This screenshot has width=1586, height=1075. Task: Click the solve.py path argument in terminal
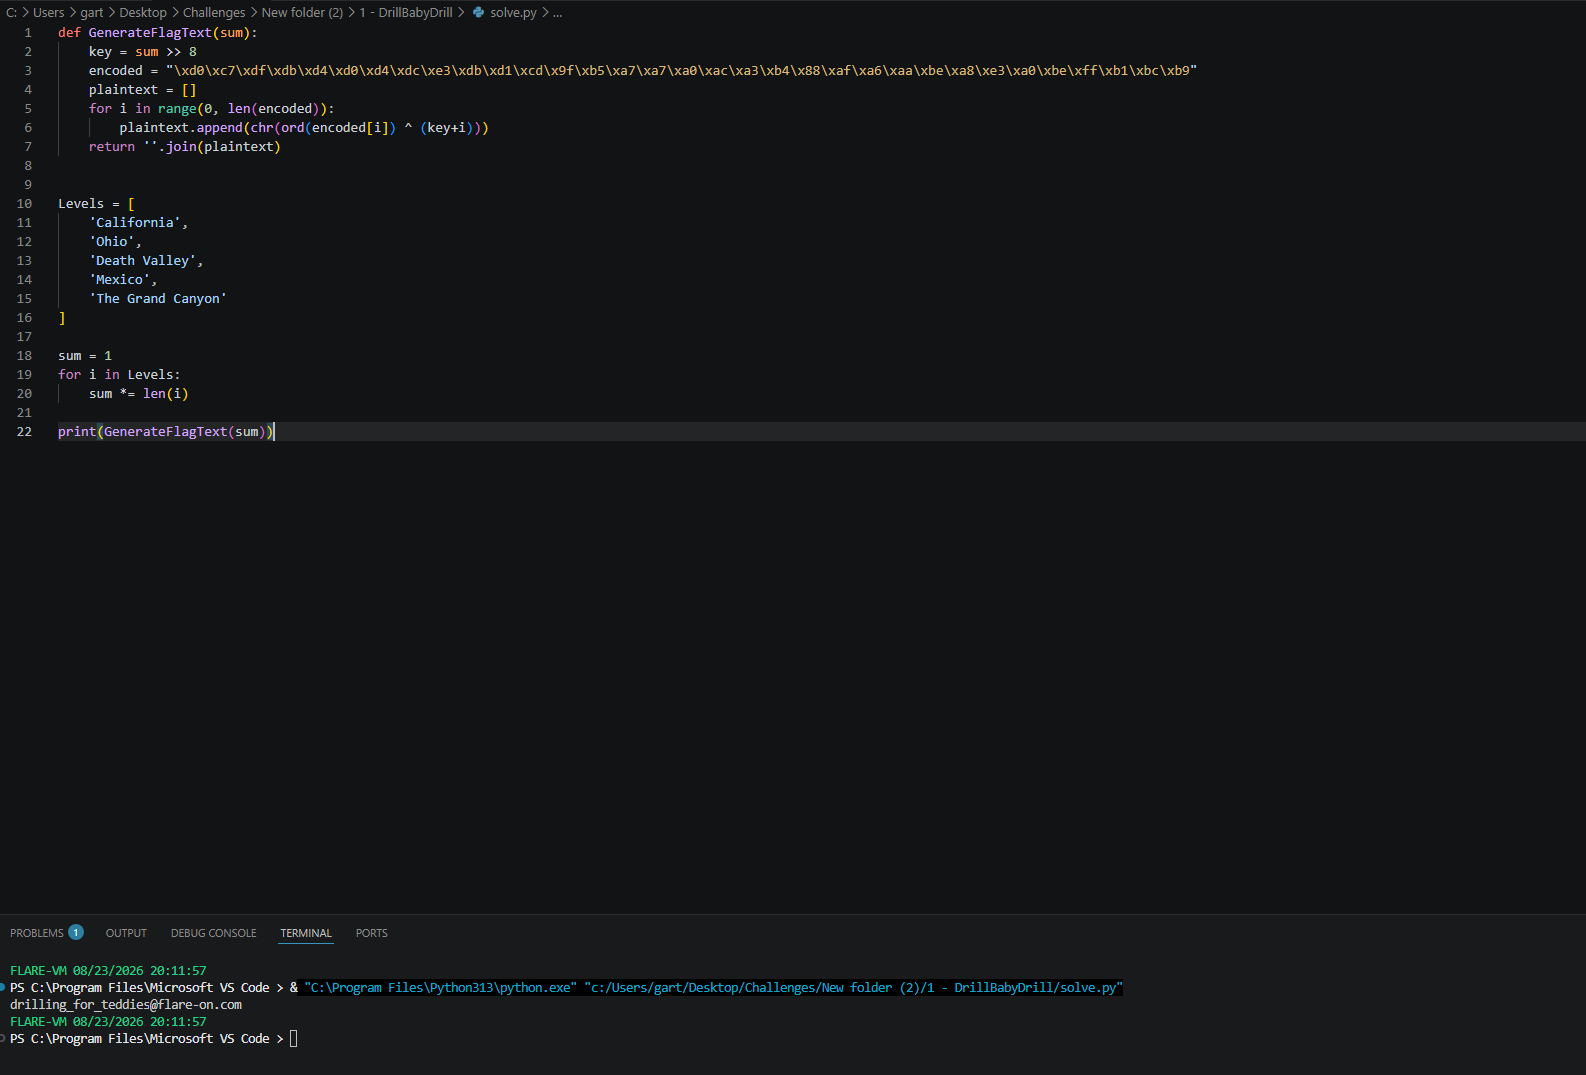[853, 988]
